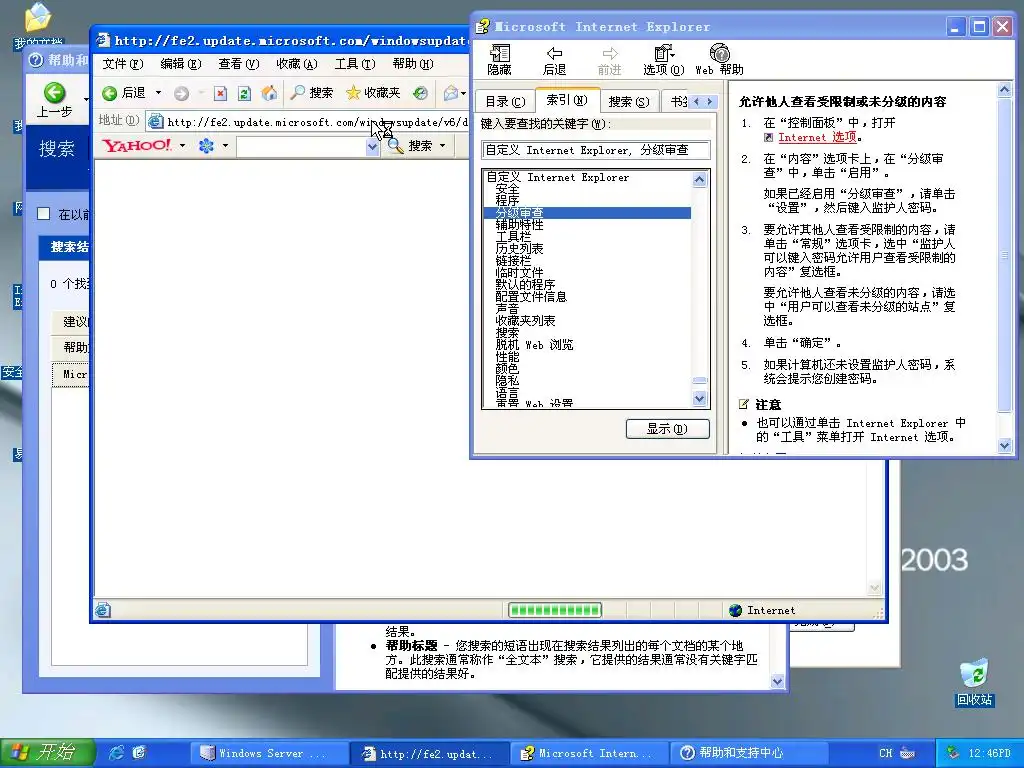The height and width of the screenshot is (768, 1024).
Task: Open the 编辑(E) menu in IE
Action: (180, 64)
